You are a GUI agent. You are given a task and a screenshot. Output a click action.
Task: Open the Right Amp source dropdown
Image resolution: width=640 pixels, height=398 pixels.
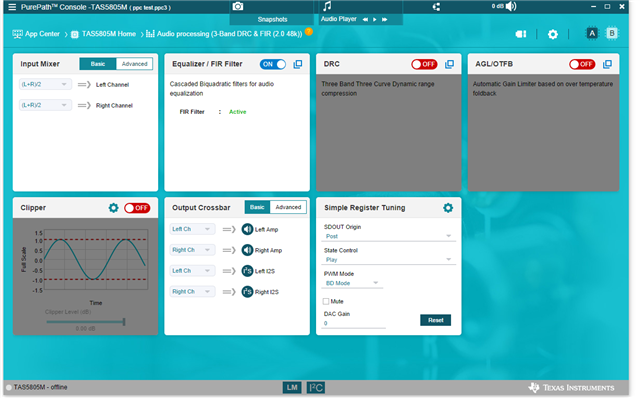[192, 250]
